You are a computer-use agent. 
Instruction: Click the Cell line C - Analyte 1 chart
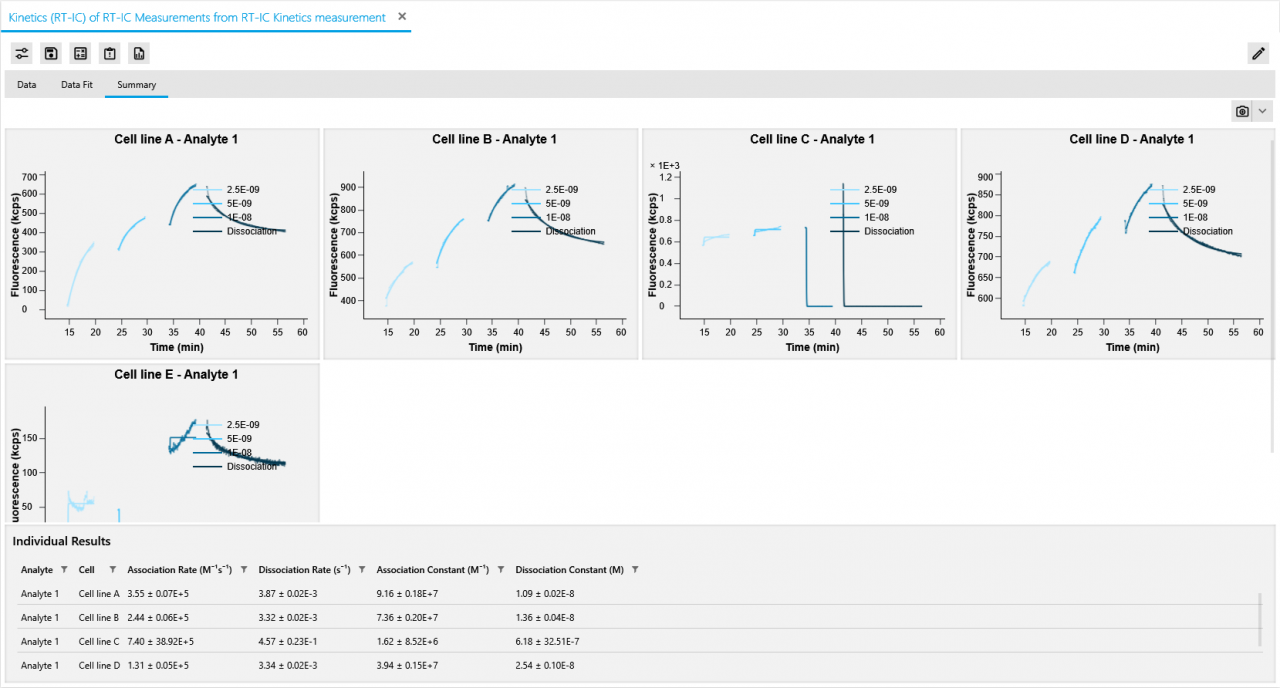click(798, 243)
